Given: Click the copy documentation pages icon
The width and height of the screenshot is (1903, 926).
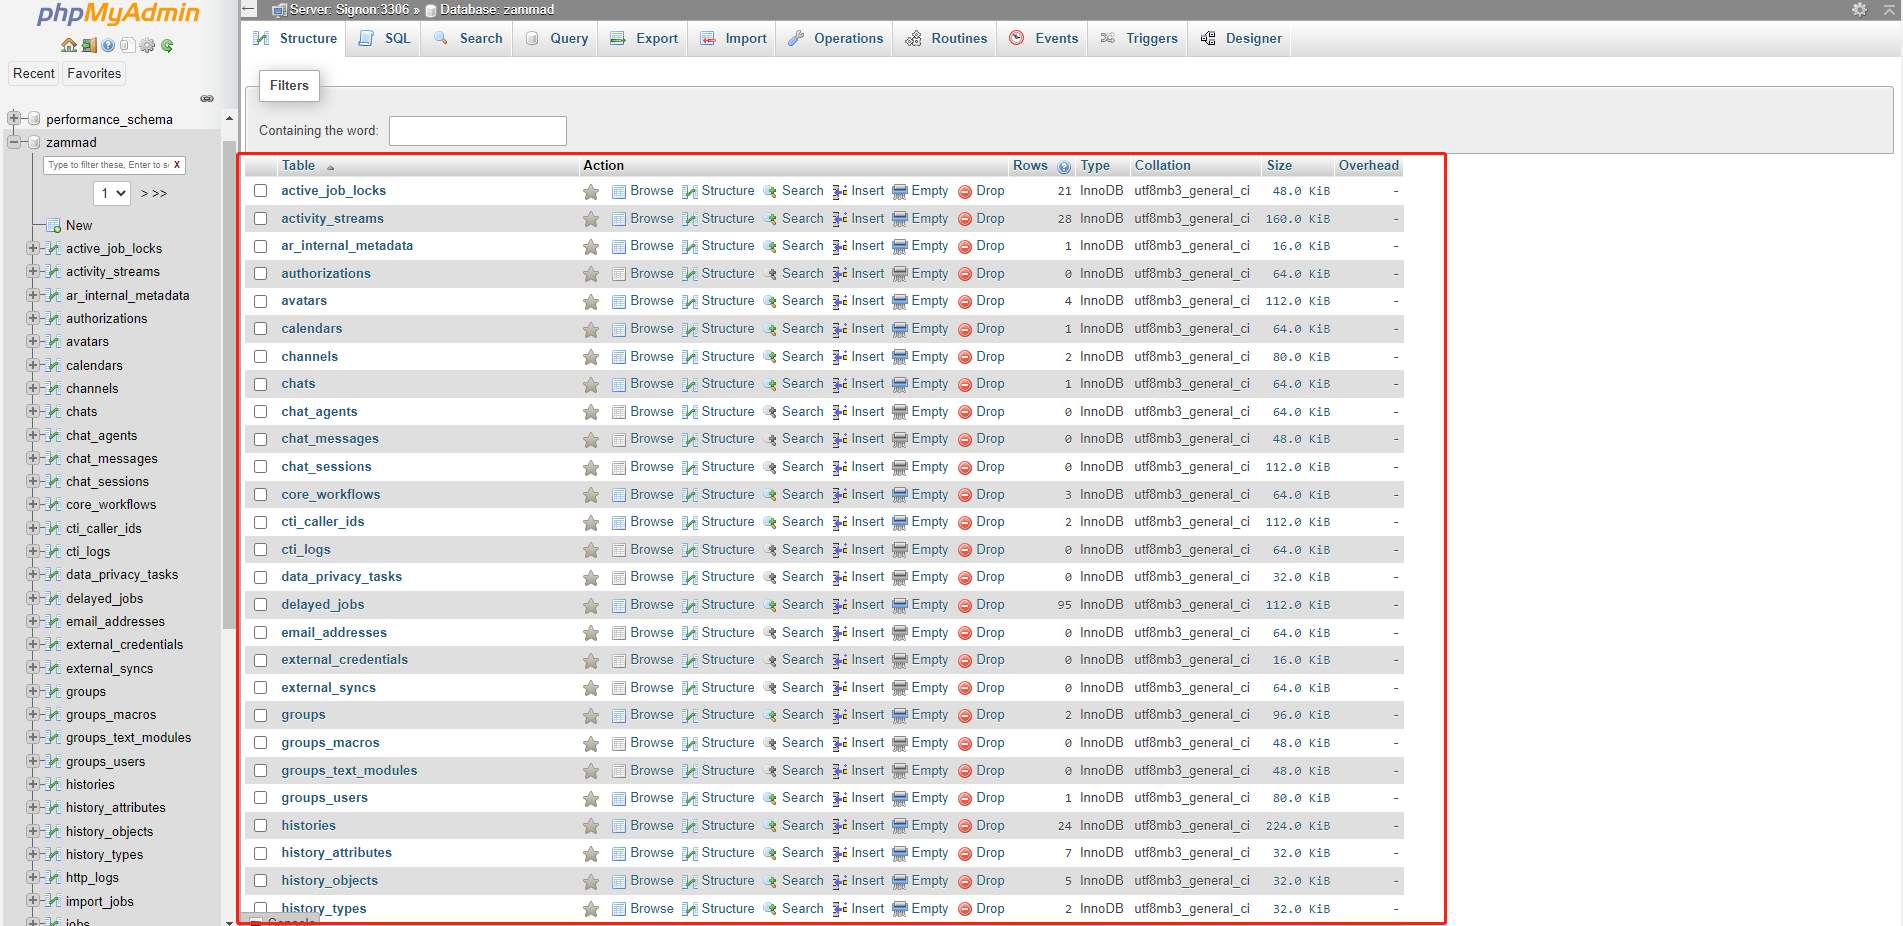Looking at the screenshot, I should click(x=127, y=45).
